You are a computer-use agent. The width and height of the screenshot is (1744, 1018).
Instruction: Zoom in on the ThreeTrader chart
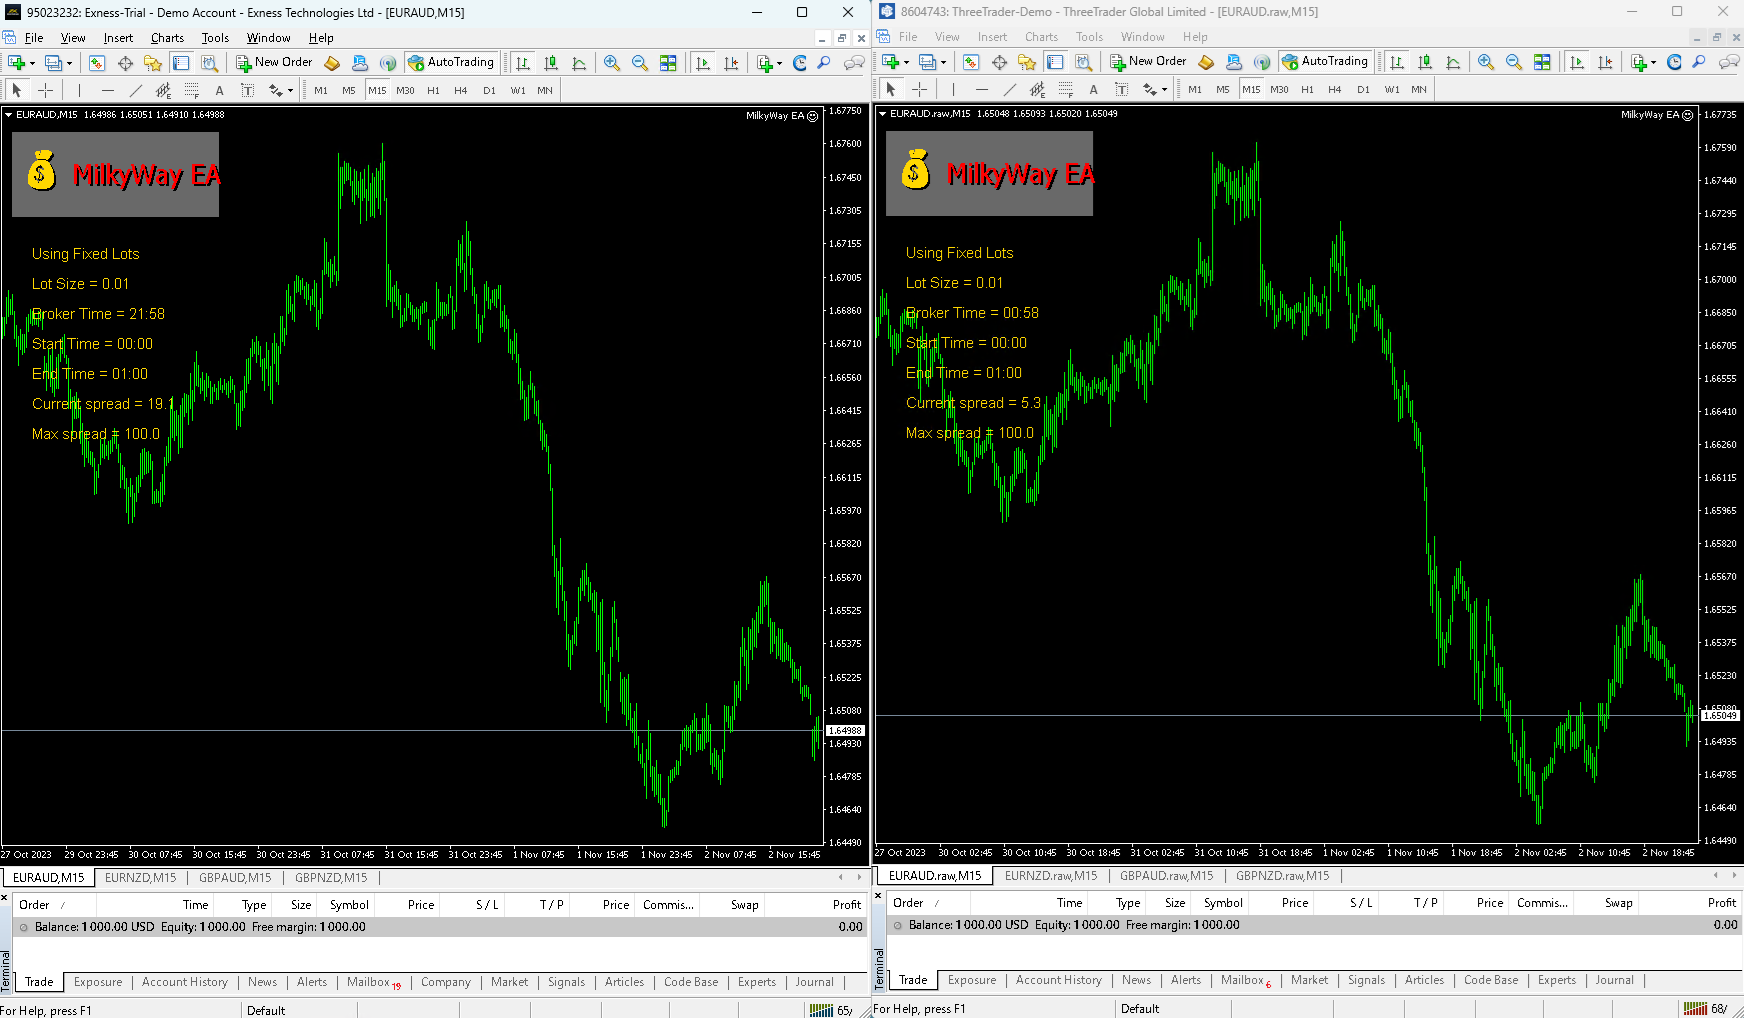(1486, 62)
